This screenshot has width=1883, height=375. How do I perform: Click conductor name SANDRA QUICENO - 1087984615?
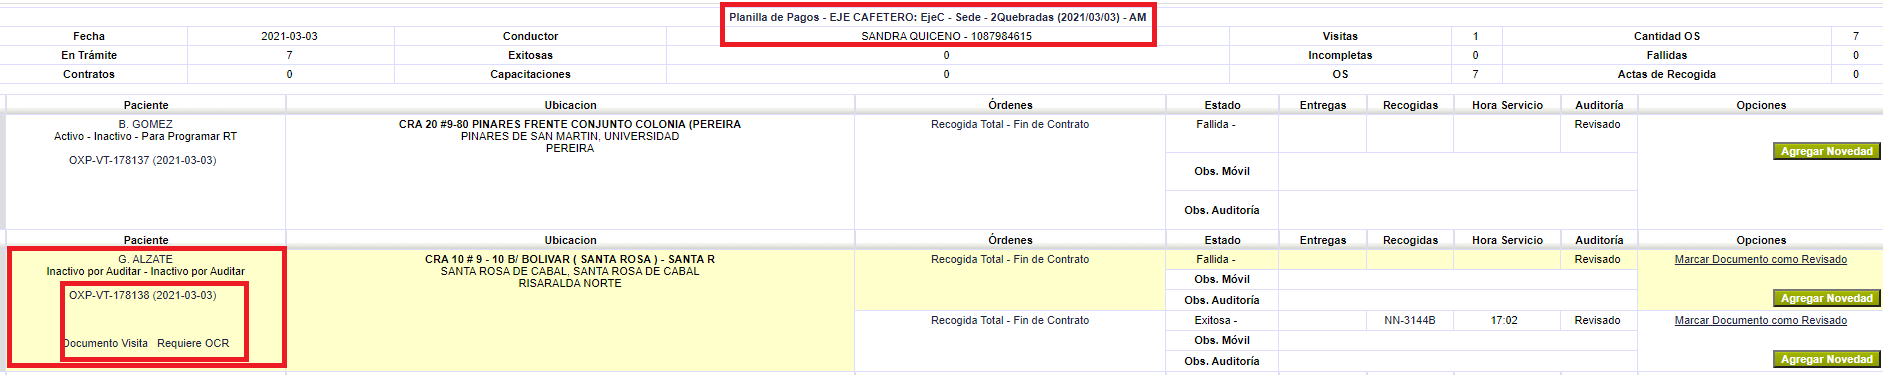pyautogui.click(x=946, y=36)
